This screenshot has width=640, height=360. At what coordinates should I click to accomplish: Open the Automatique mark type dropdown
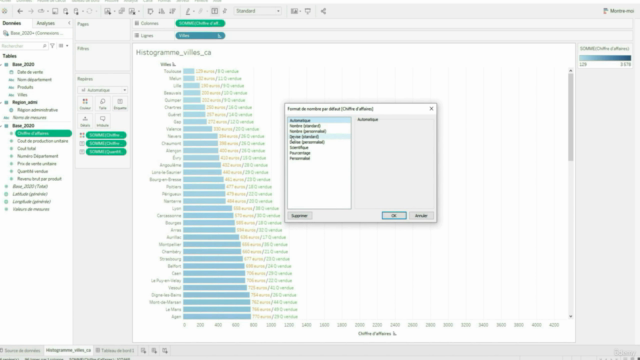click(x=102, y=90)
